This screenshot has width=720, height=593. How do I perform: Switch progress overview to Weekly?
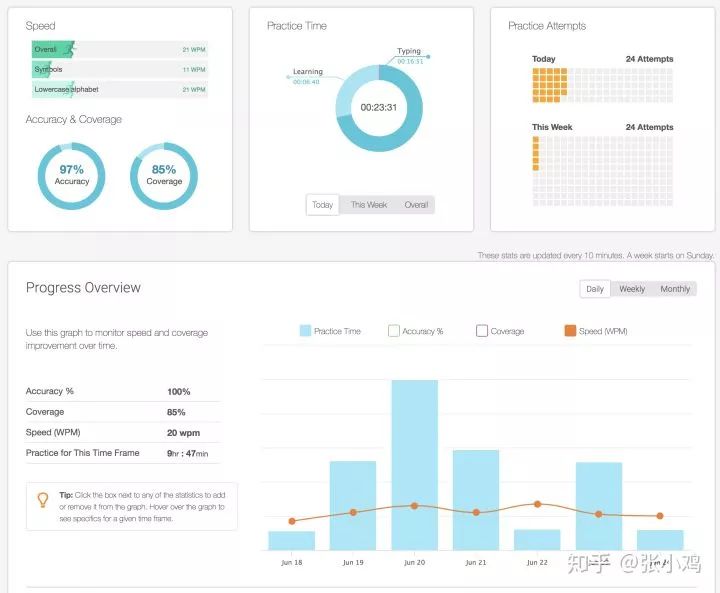(x=632, y=289)
